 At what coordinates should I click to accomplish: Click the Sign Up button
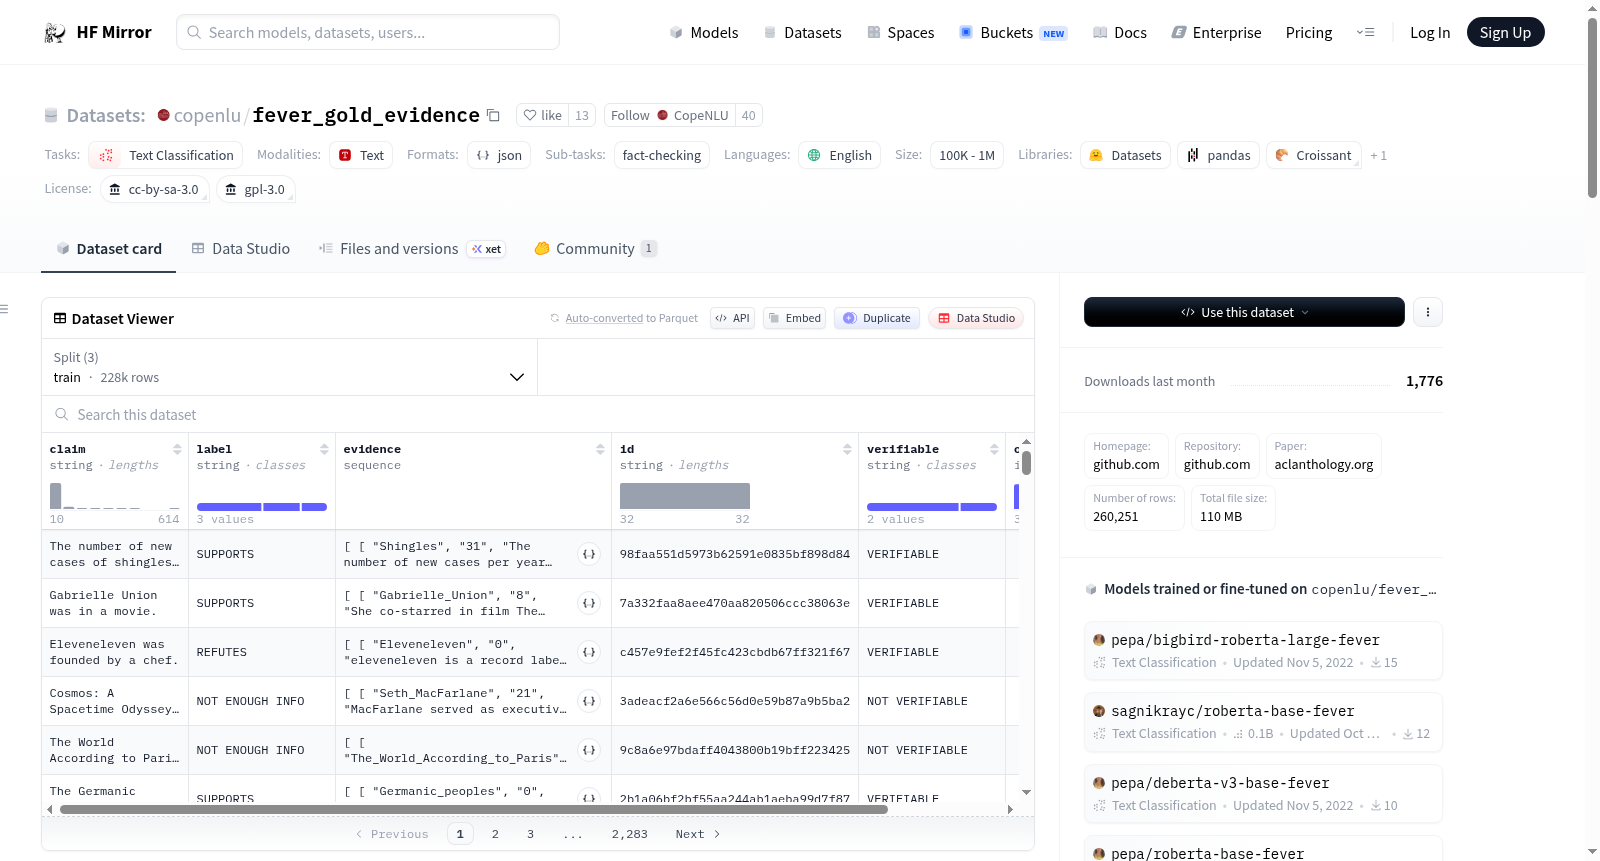pyautogui.click(x=1505, y=32)
